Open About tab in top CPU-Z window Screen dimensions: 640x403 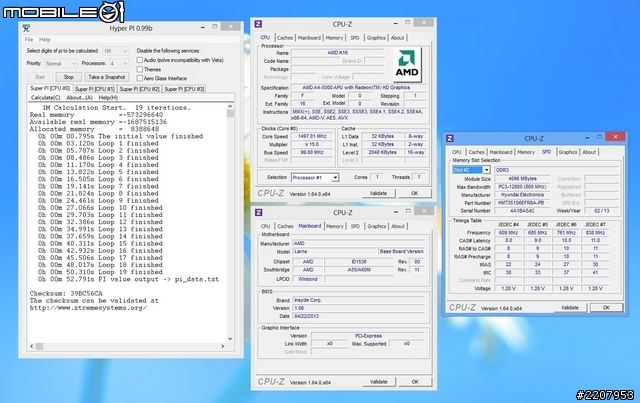tap(398, 38)
